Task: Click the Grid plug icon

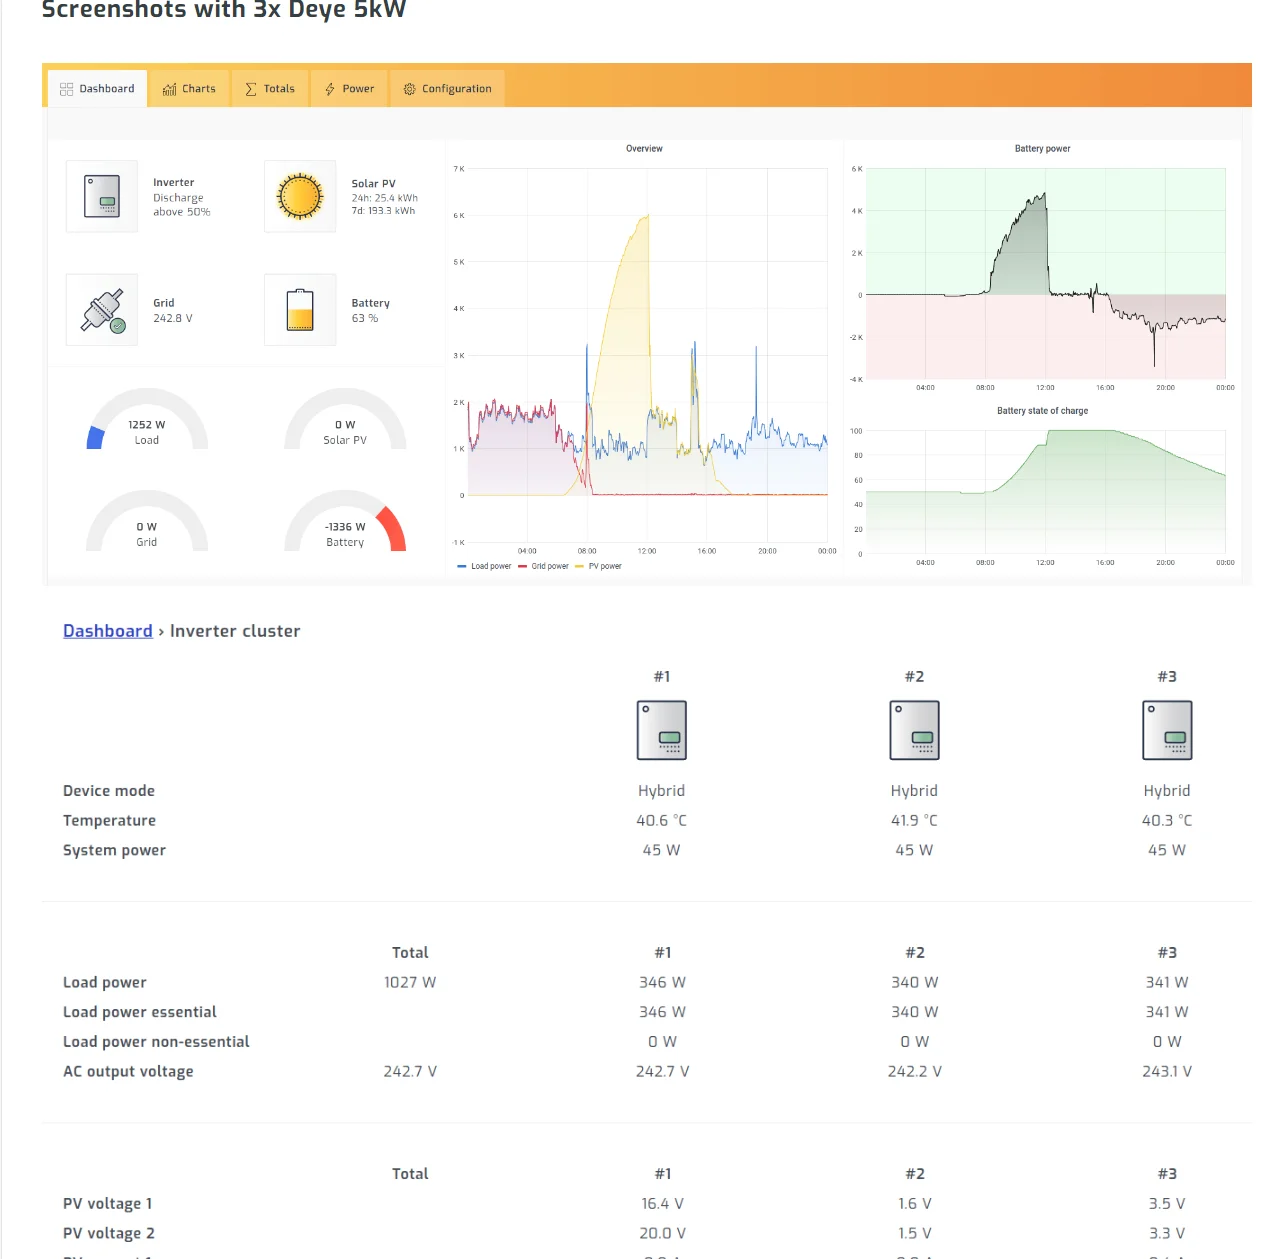Action: pos(102,310)
